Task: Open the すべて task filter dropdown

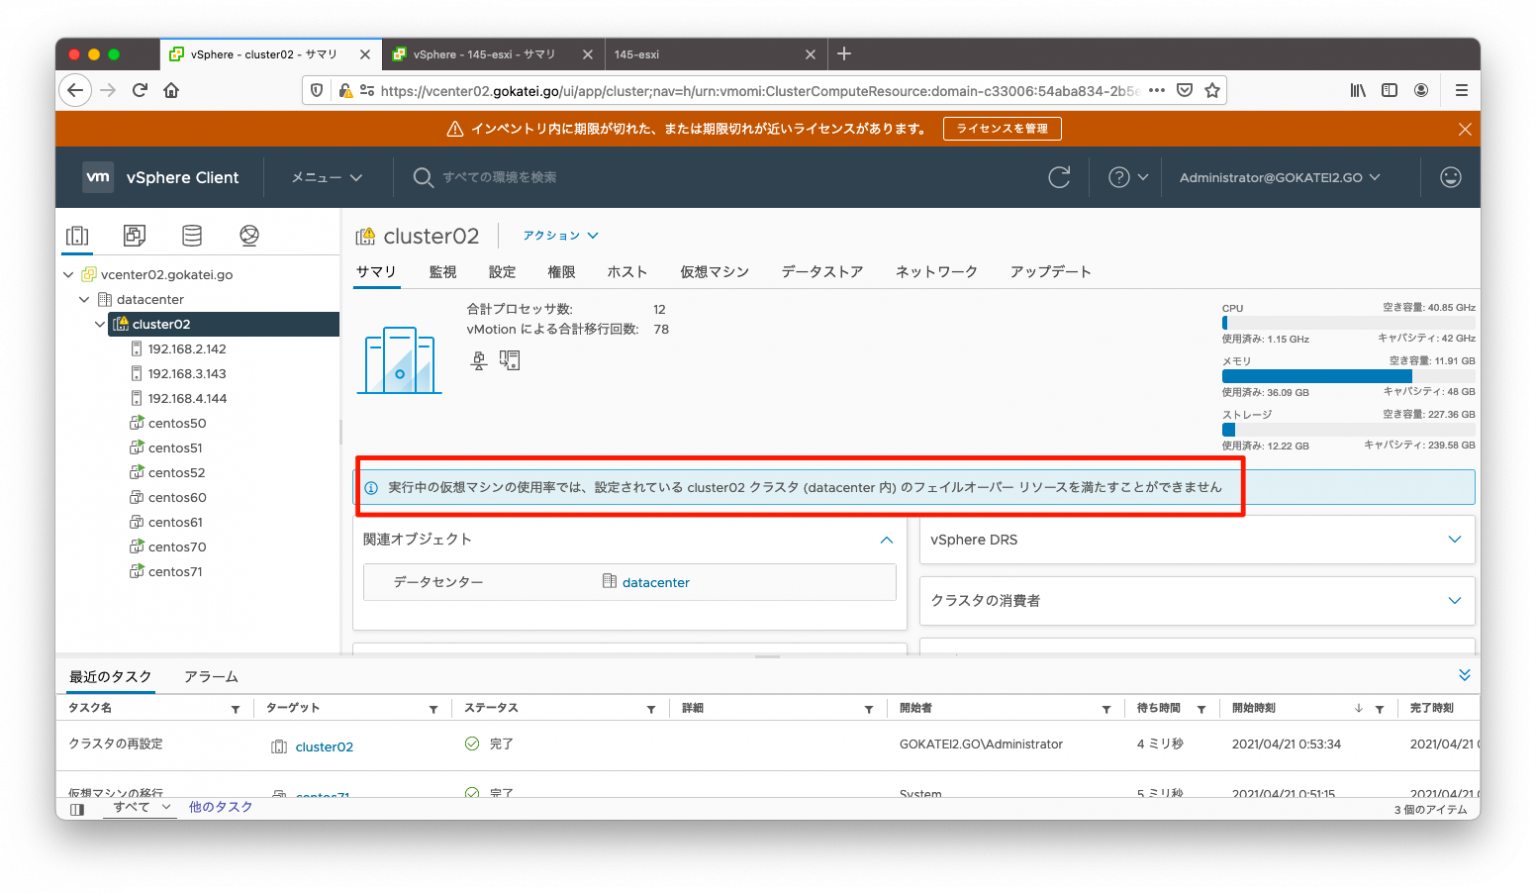Action: [139, 807]
